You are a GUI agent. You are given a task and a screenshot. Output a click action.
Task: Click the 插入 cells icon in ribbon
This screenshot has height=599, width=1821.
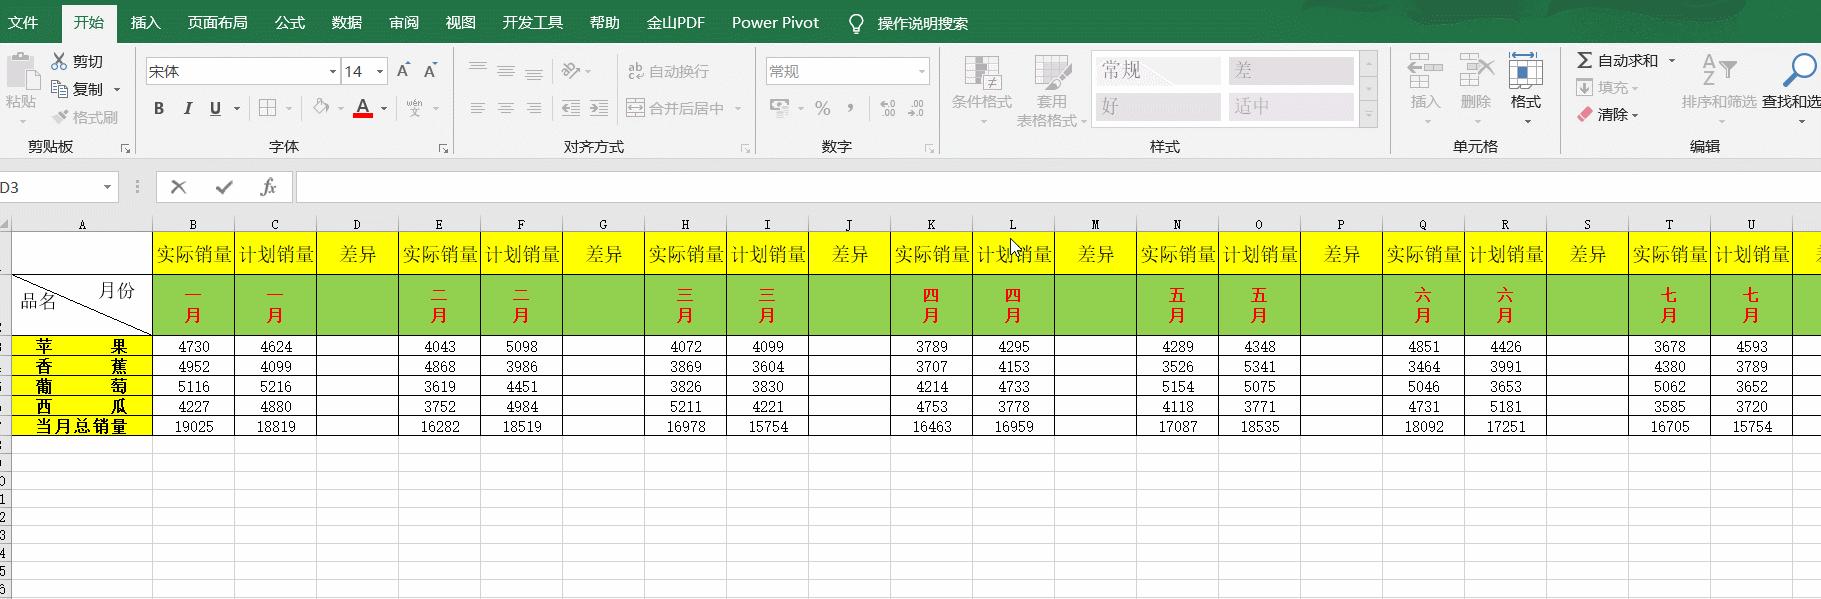pos(1425,72)
